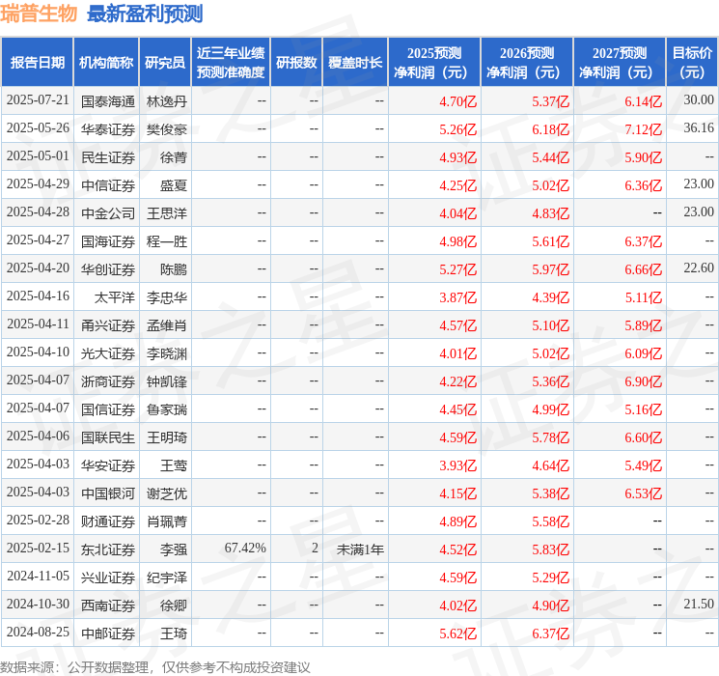Image resolution: width=719 pixels, height=676 pixels.
Task: Click institution 国联民生
Action: point(108,437)
